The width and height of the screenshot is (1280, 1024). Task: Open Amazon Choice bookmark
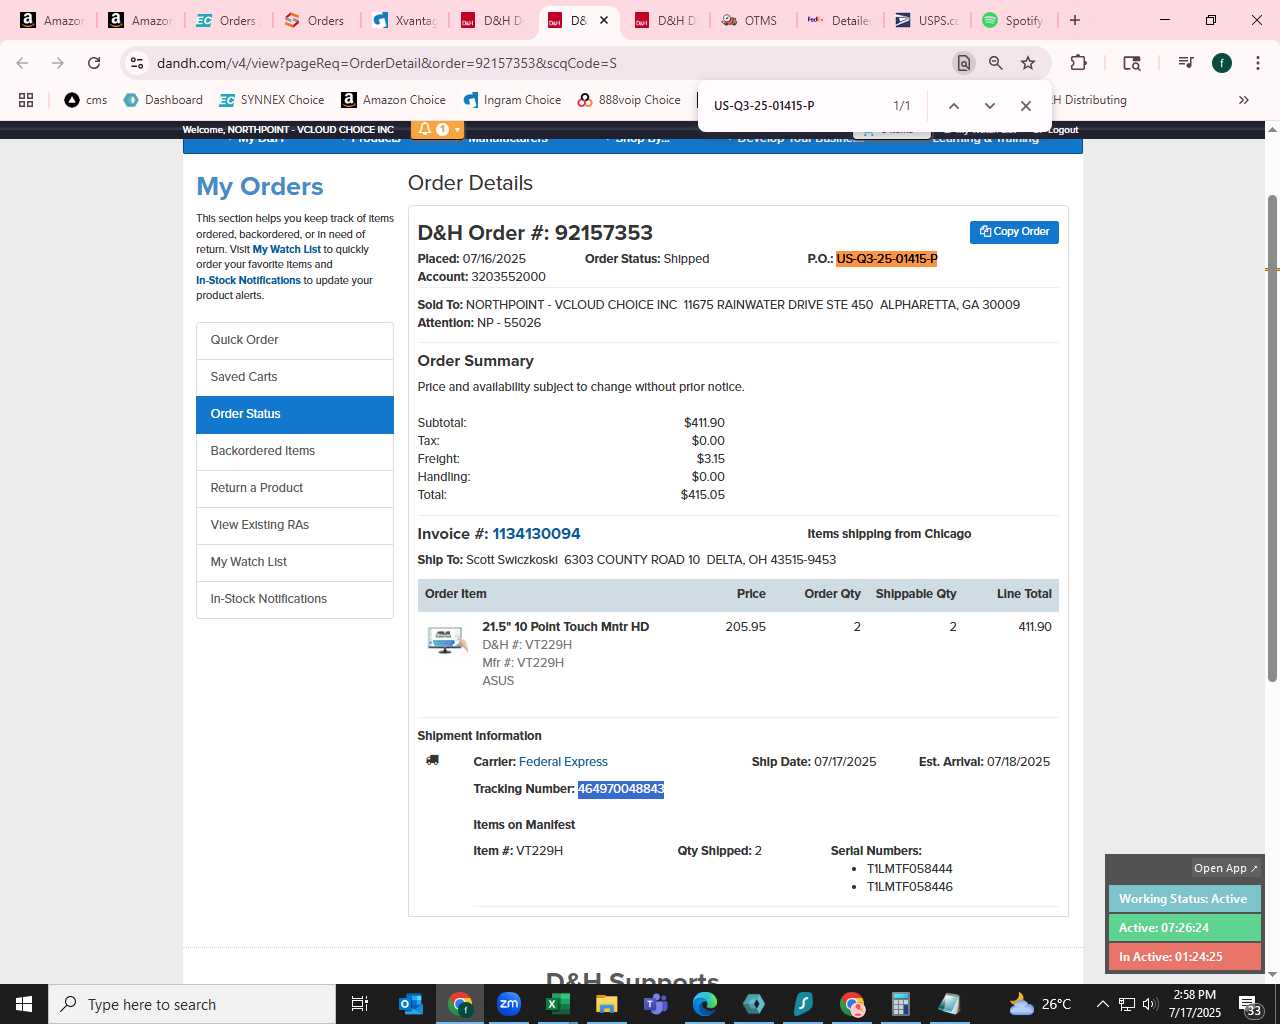(393, 100)
